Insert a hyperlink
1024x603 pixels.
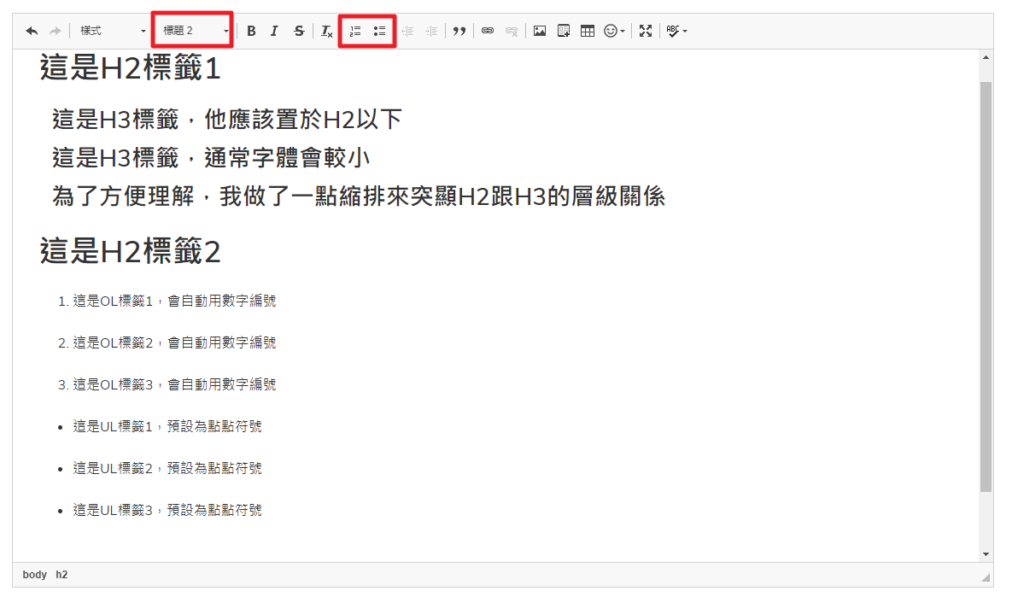coord(488,31)
